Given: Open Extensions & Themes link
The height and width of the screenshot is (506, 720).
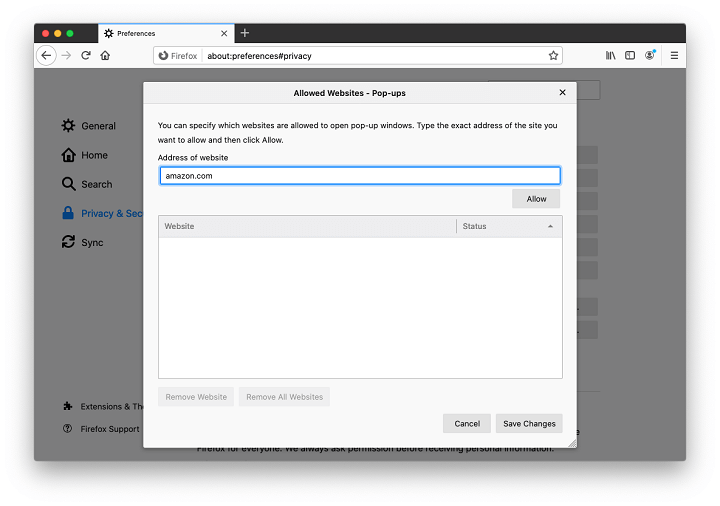Looking at the screenshot, I should 103,406.
